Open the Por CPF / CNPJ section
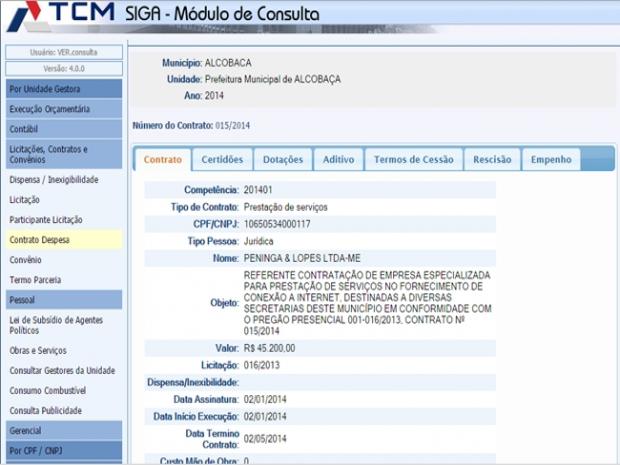 64,451
